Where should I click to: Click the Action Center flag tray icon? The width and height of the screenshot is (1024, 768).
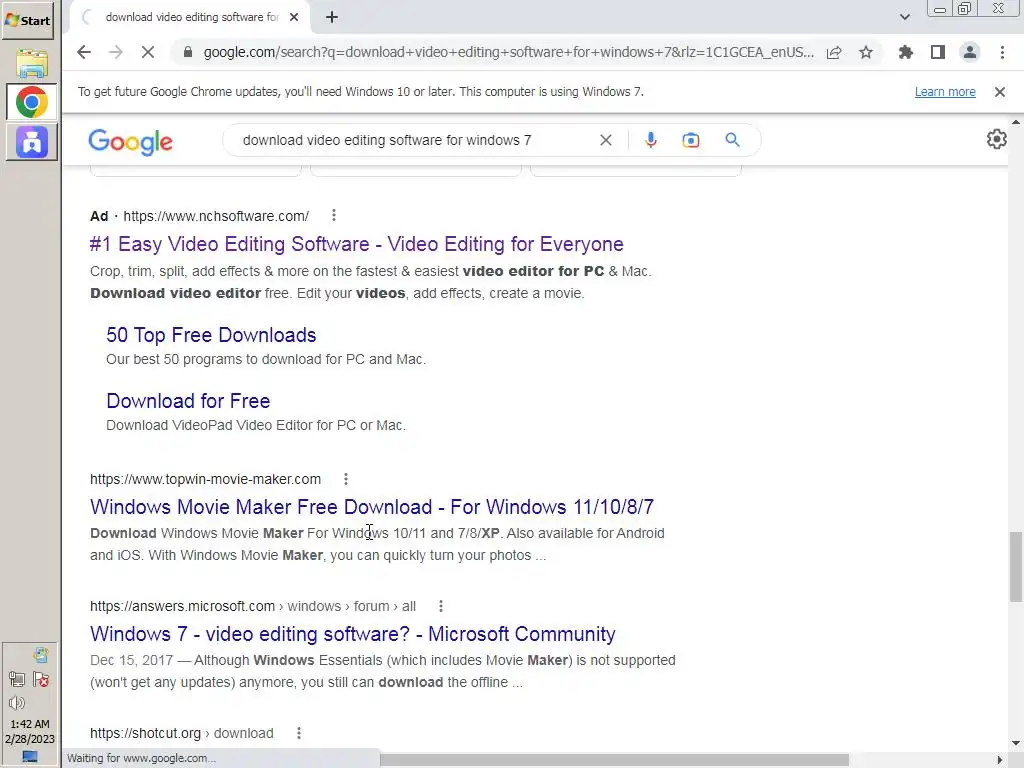[x=41, y=680]
